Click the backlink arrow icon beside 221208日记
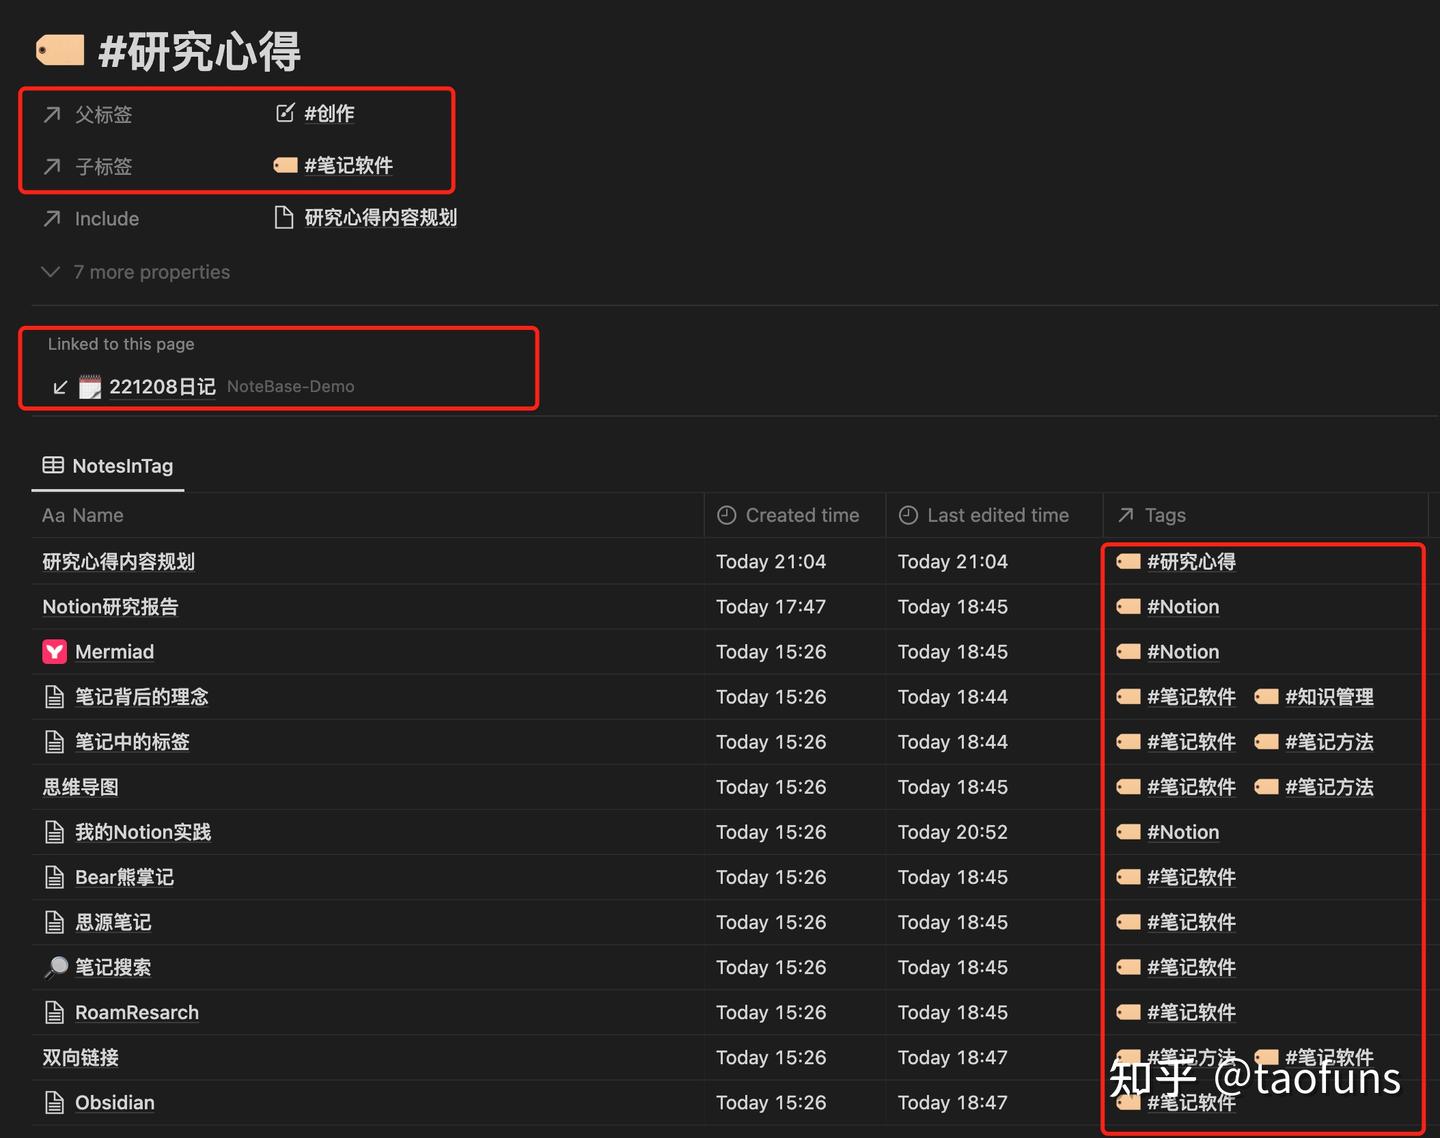The image size is (1440, 1138). [x=60, y=387]
